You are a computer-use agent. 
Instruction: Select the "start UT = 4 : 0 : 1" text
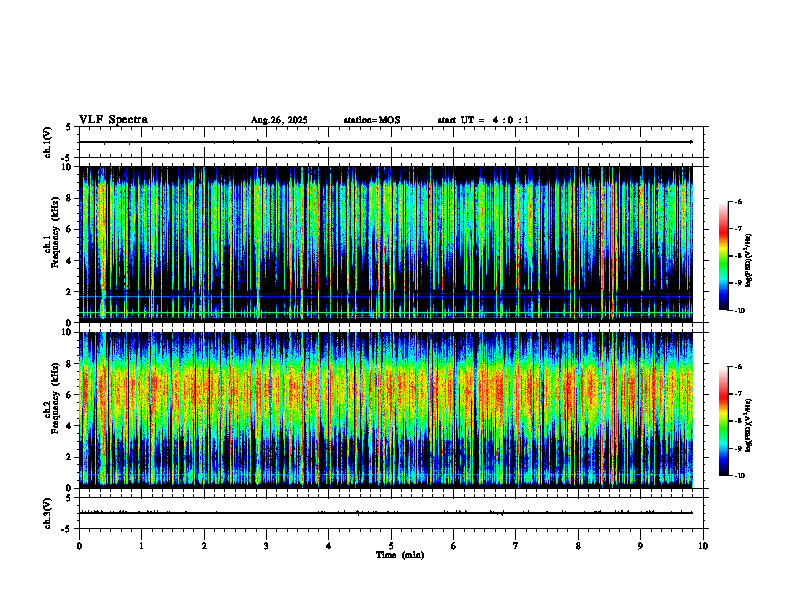483,120
